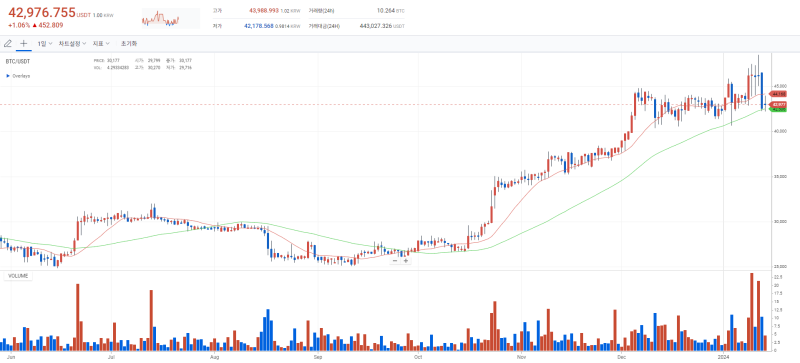Select the crosshair plus tool
The width and height of the screenshot is (800, 363).
[x=23, y=44]
